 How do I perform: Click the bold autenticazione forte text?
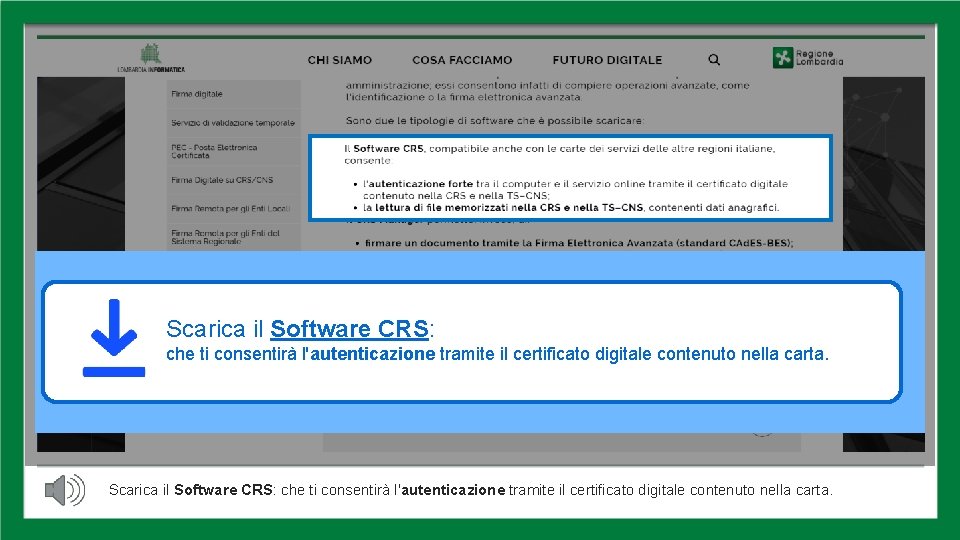coord(419,184)
